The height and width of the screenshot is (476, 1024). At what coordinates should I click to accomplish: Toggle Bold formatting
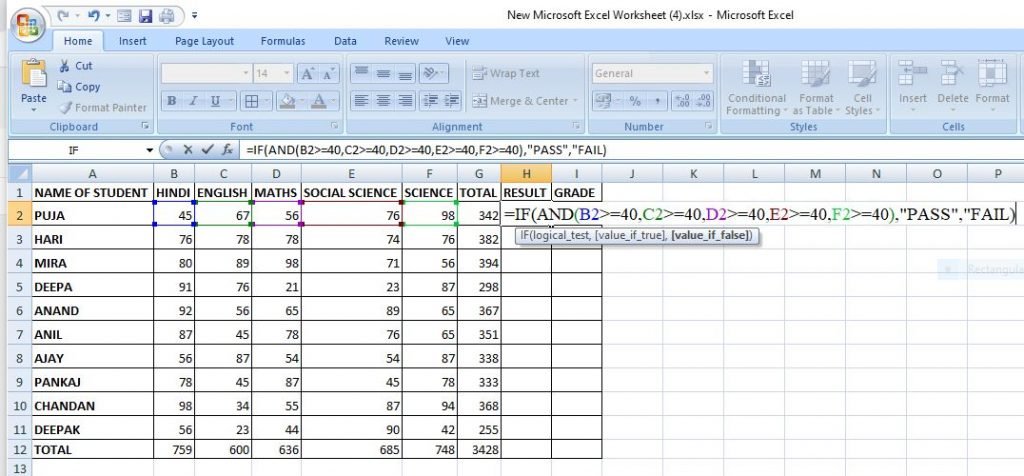tap(172, 101)
